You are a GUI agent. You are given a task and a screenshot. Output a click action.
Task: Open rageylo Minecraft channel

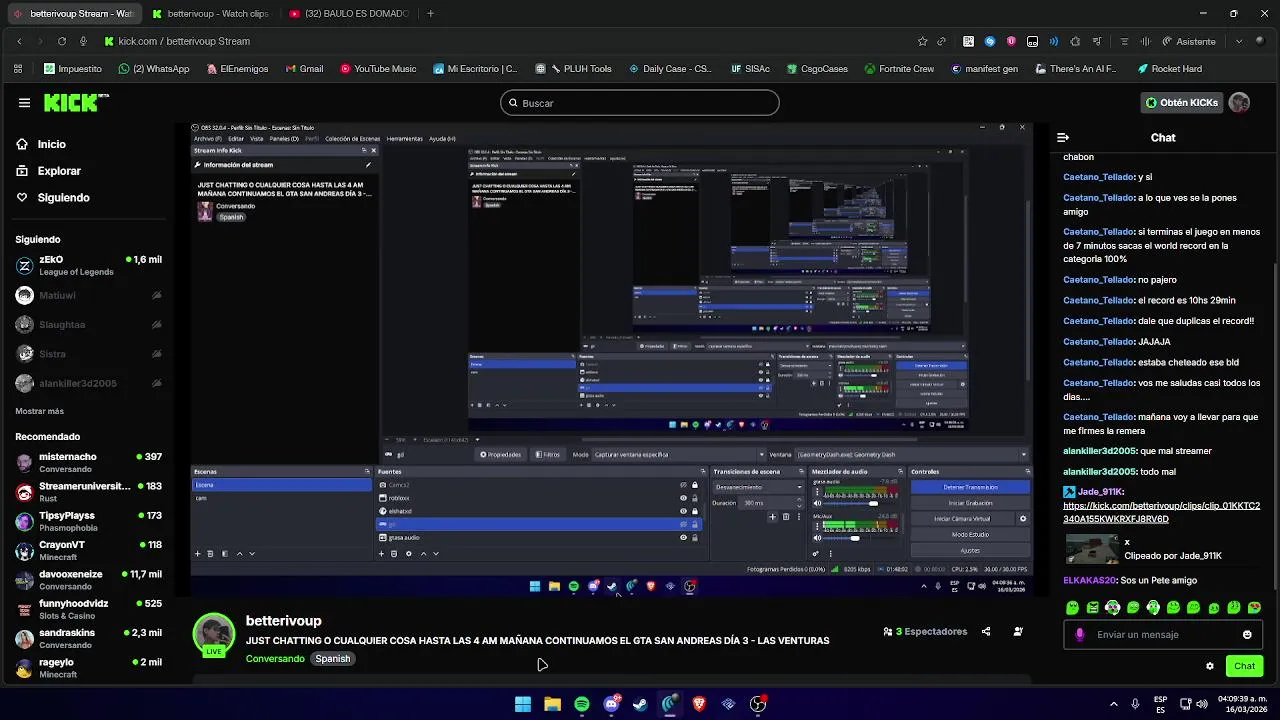[x=88, y=668]
